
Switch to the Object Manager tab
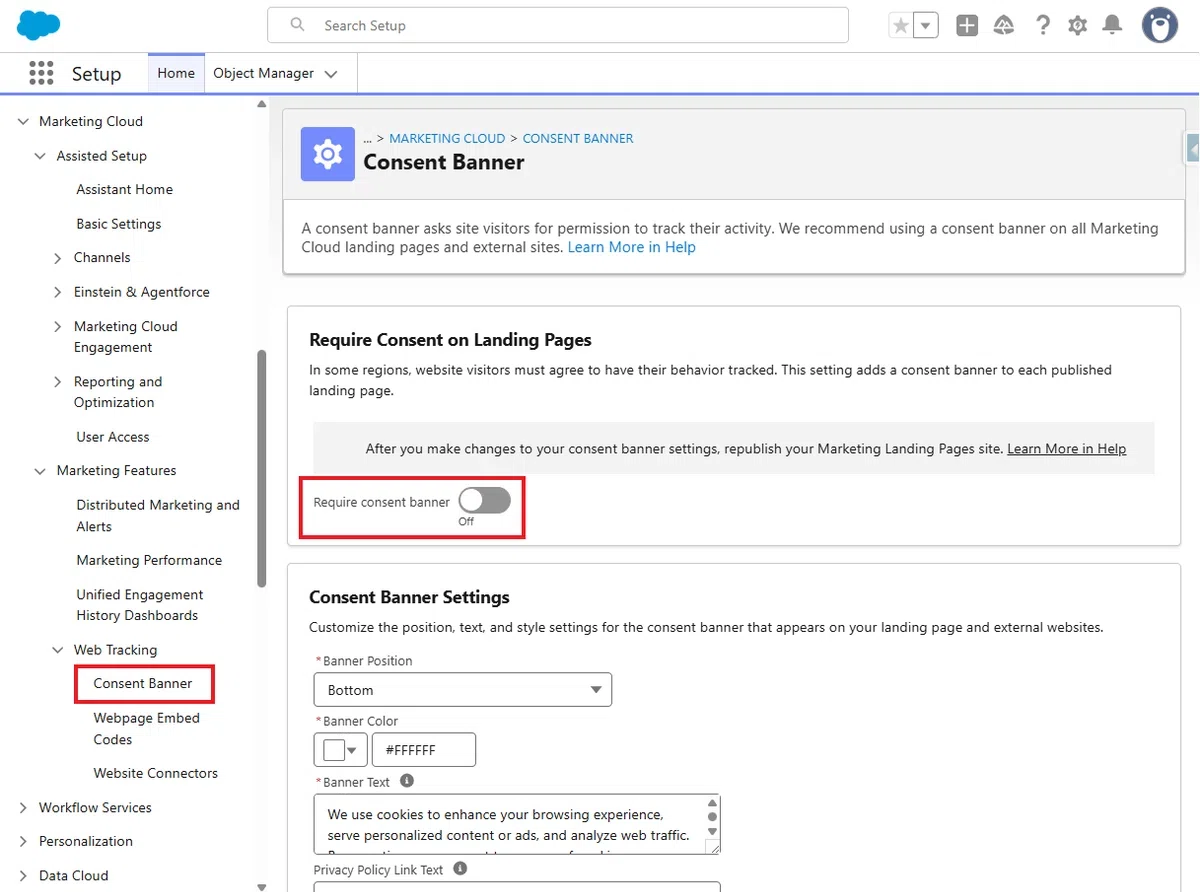coord(263,73)
